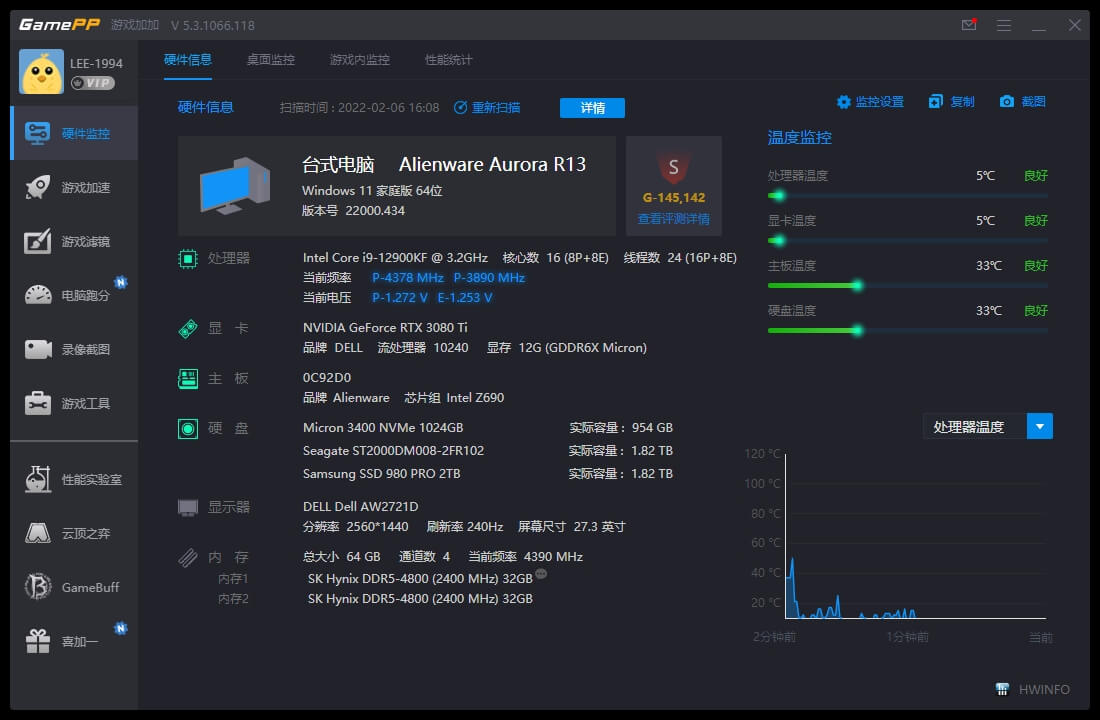This screenshot has height=720, width=1100.
Task: Click 重新扫描 to rescan hardware
Action: [x=487, y=107]
